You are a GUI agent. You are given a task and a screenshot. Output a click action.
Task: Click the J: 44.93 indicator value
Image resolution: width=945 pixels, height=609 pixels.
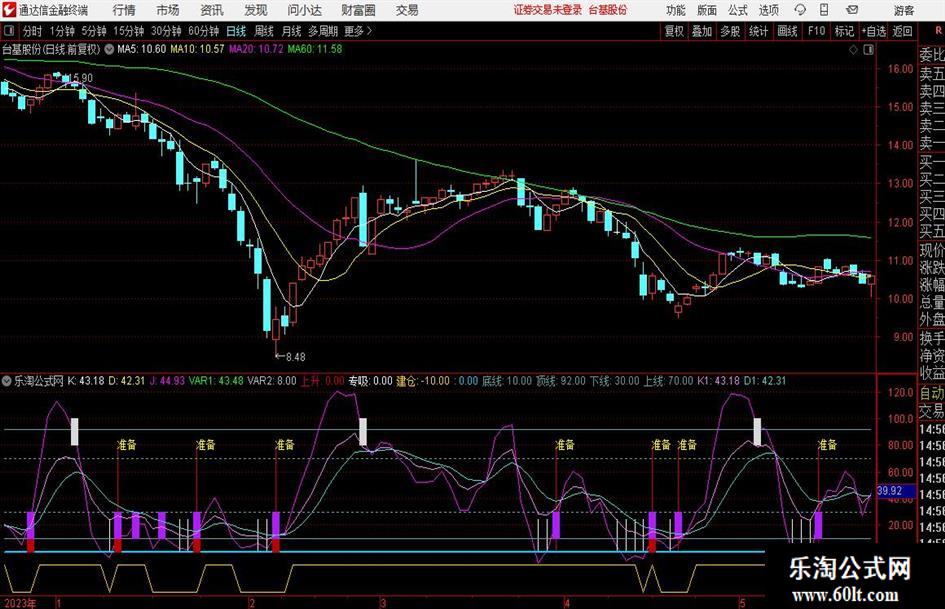click(x=167, y=381)
